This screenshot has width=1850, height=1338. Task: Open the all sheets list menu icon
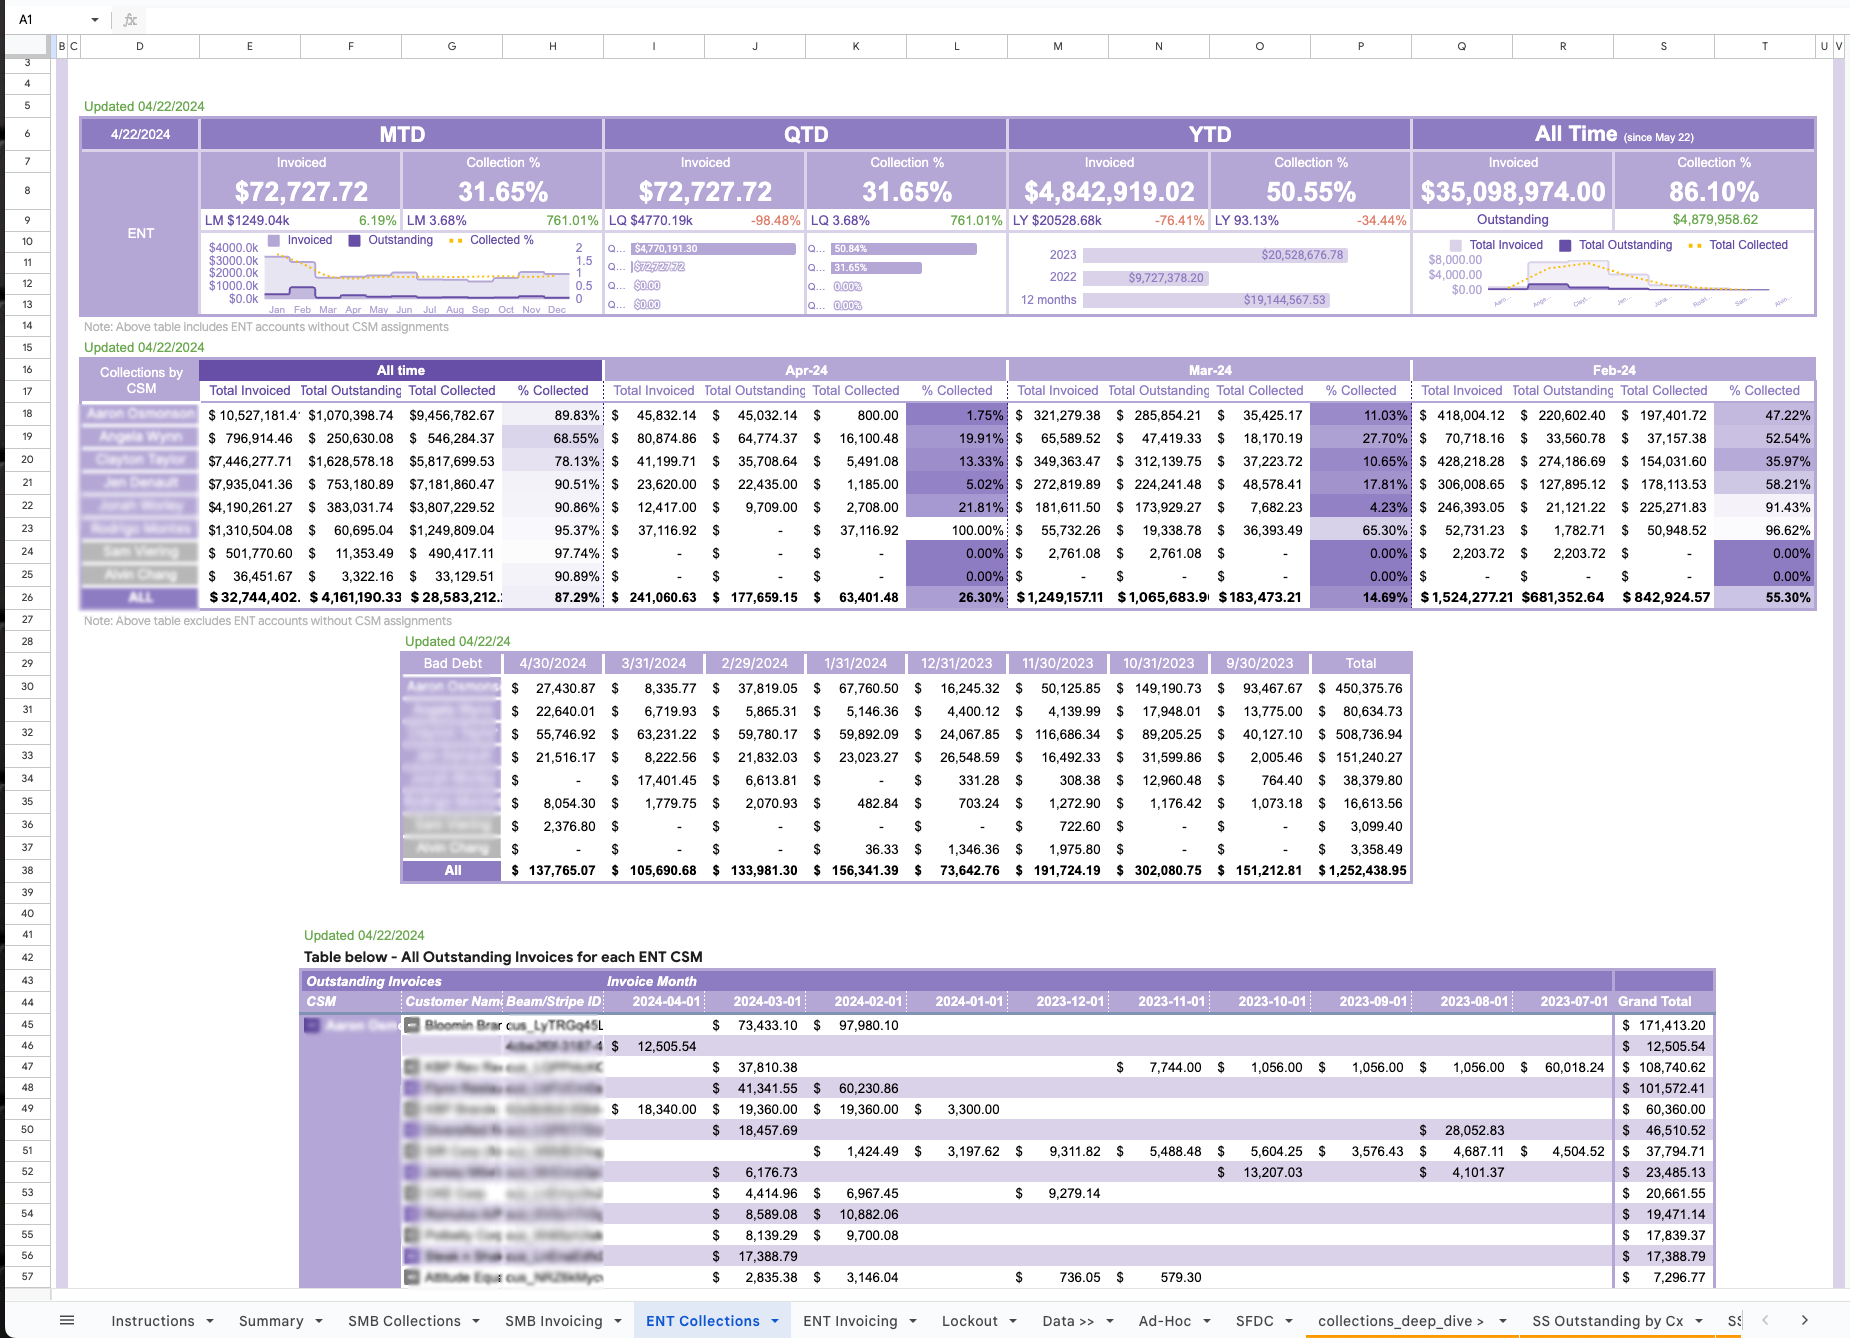click(x=67, y=1320)
